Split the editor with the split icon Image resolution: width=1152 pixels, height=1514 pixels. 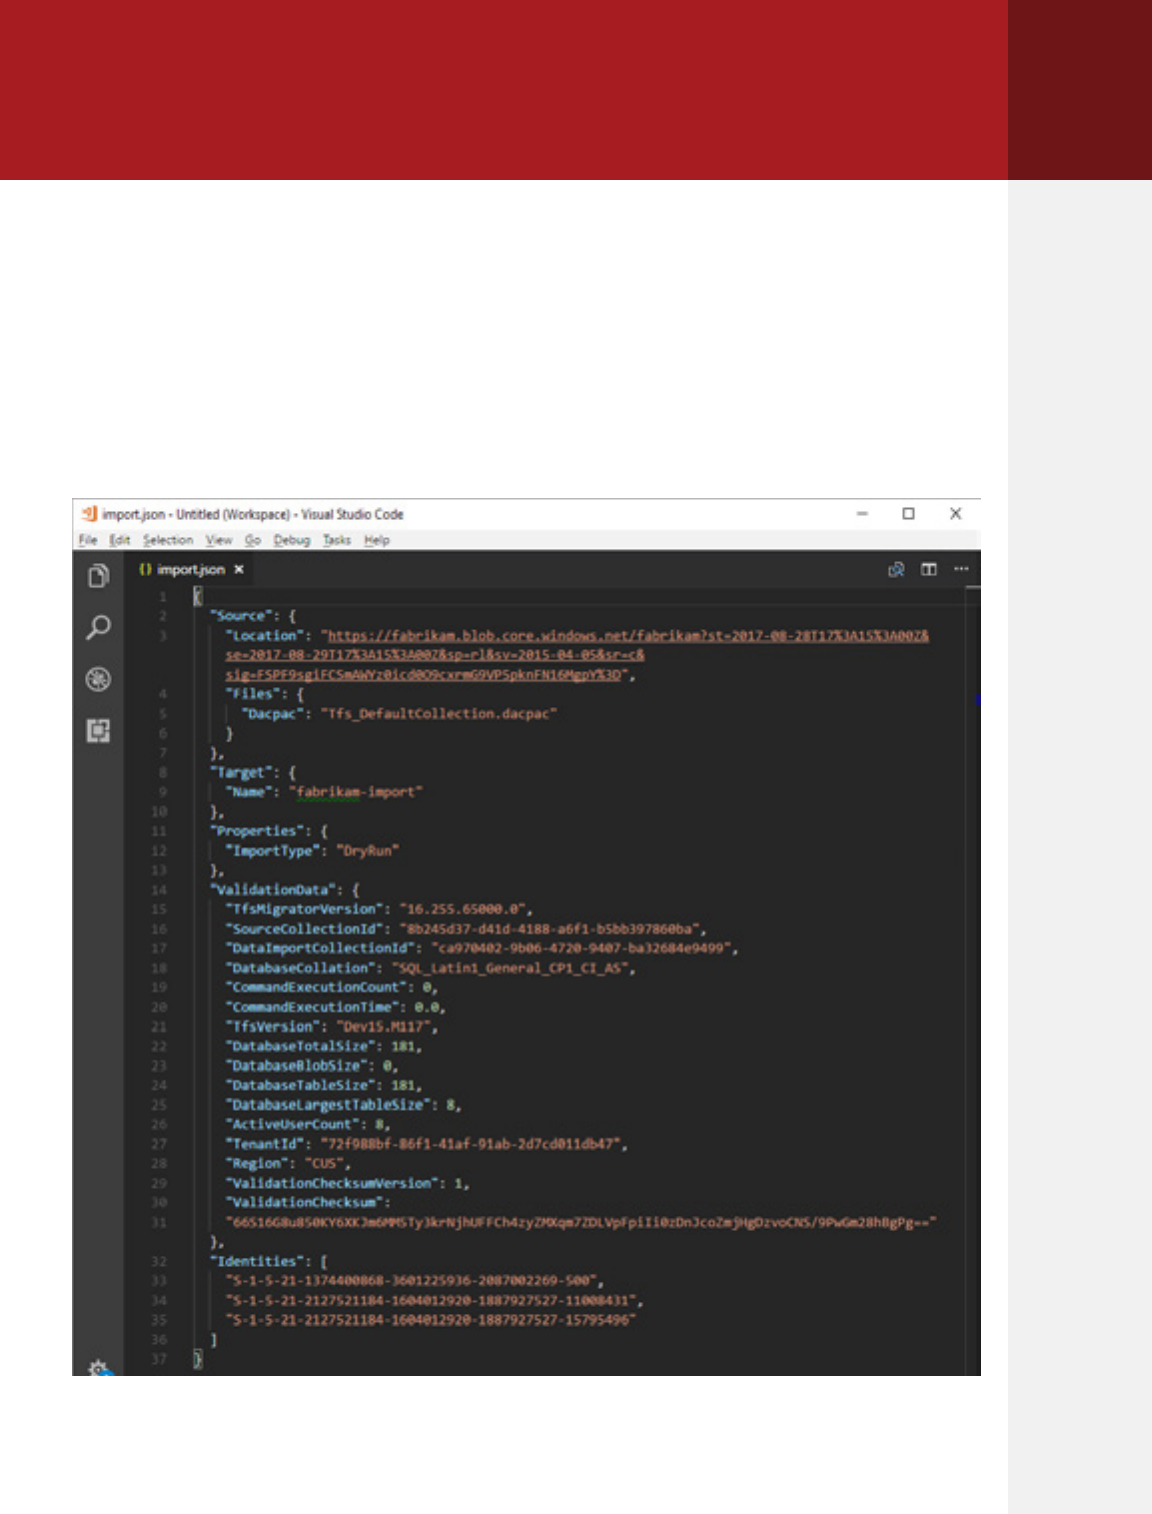pyautogui.click(x=929, y=569)
